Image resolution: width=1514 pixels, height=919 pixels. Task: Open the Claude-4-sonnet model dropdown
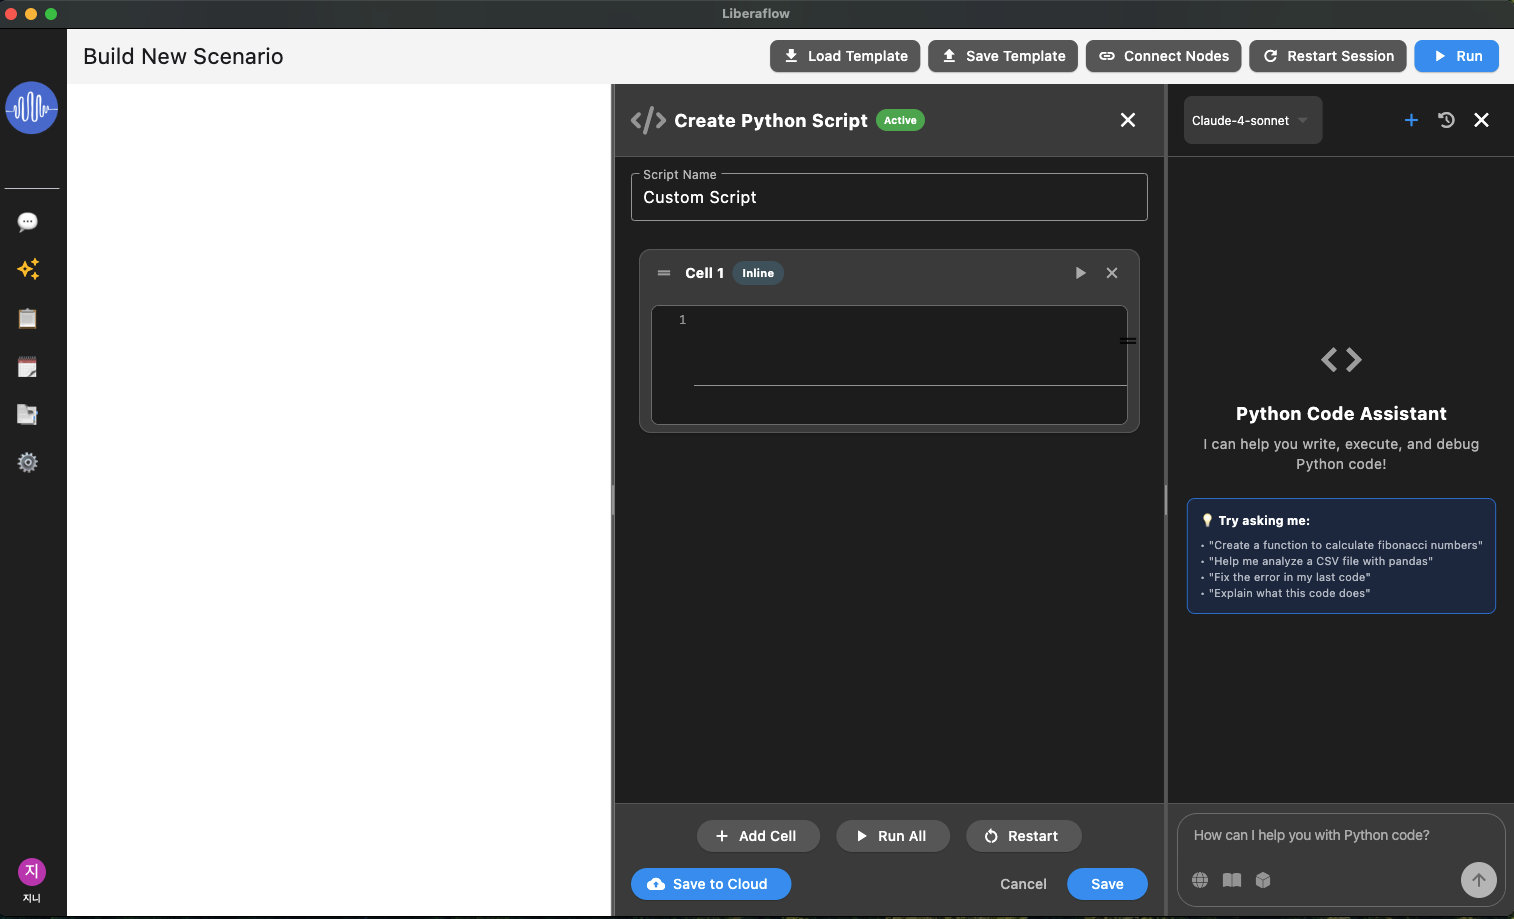coord(1252,121)
